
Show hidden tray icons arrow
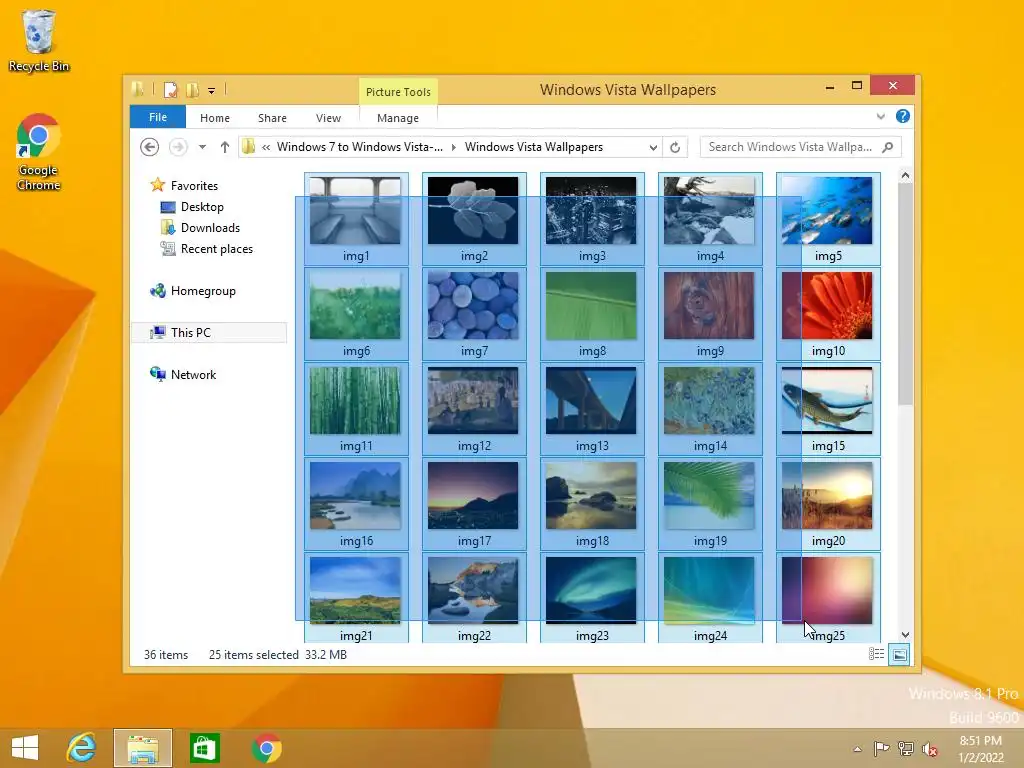coord(857,749)
